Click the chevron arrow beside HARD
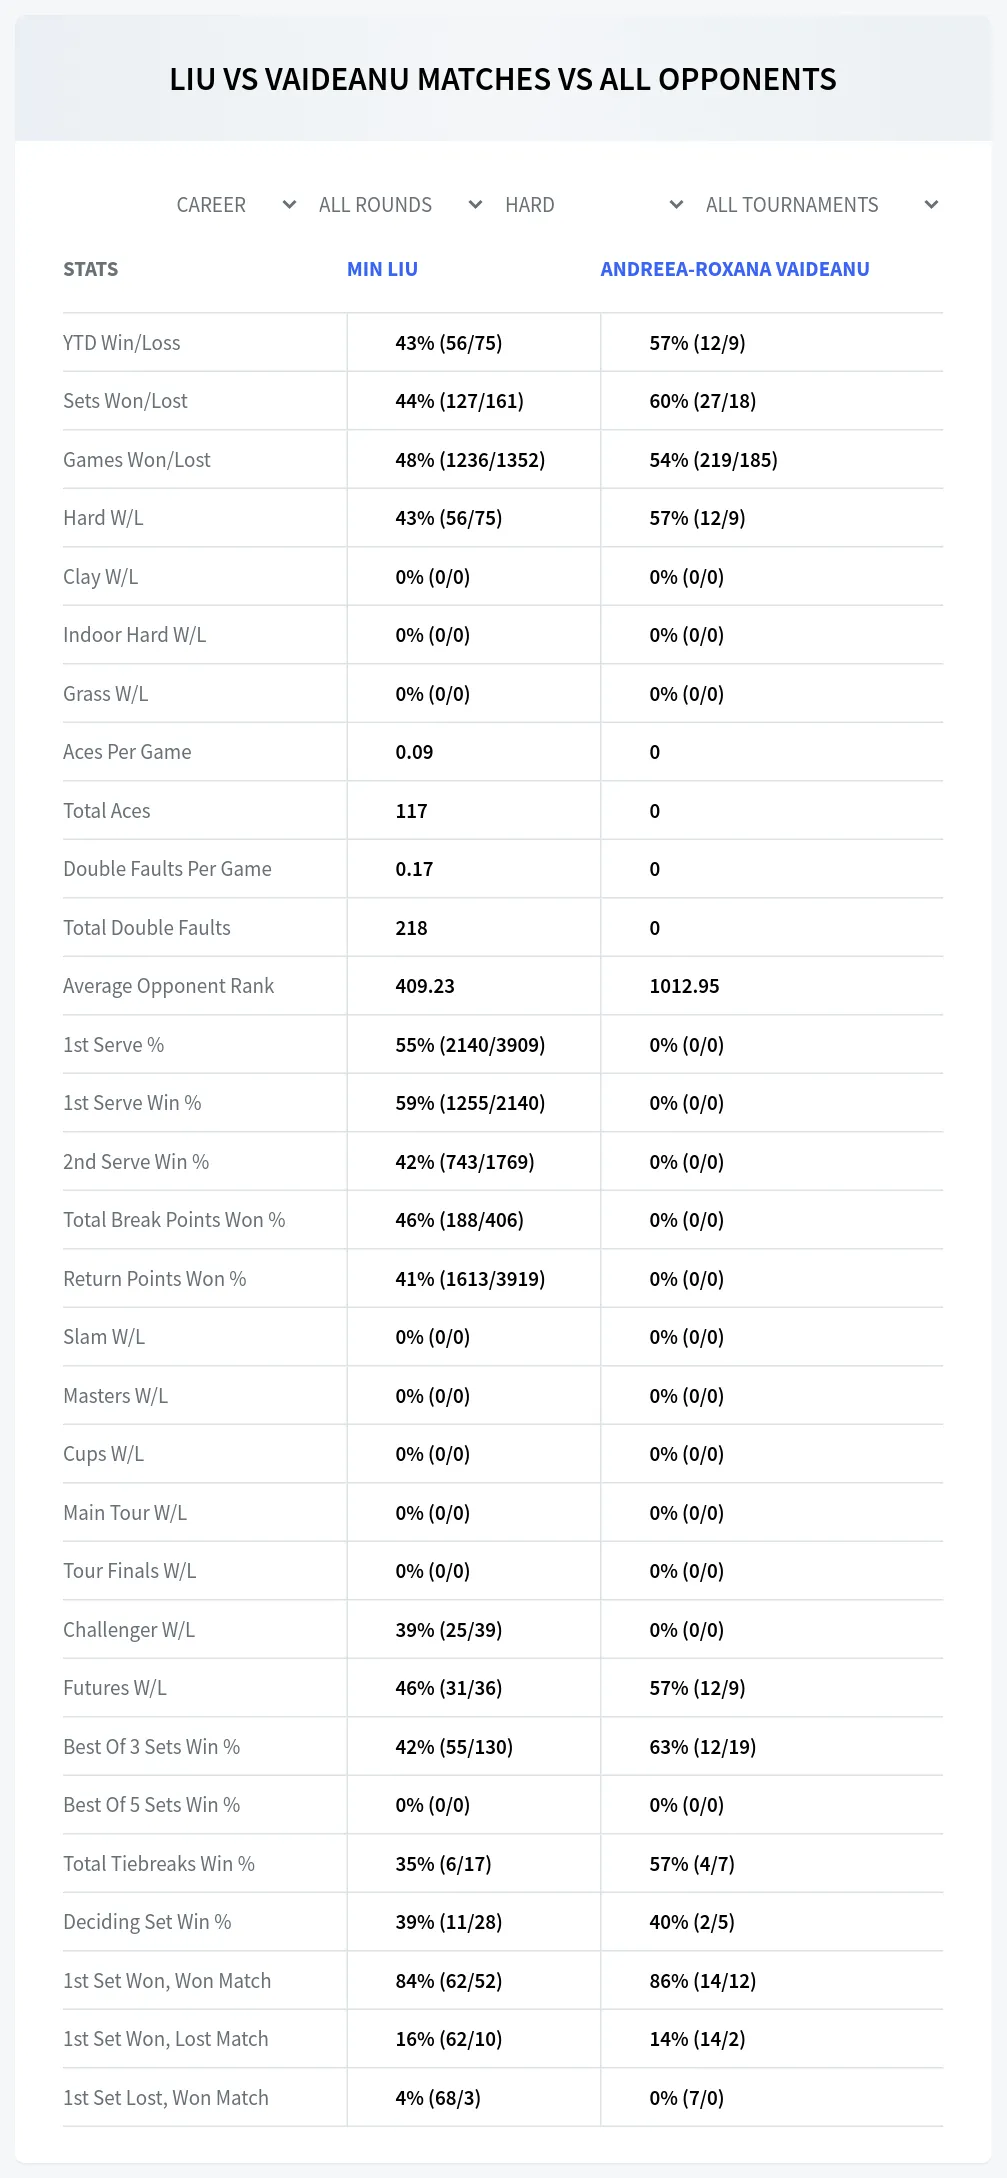 [676, 205]
